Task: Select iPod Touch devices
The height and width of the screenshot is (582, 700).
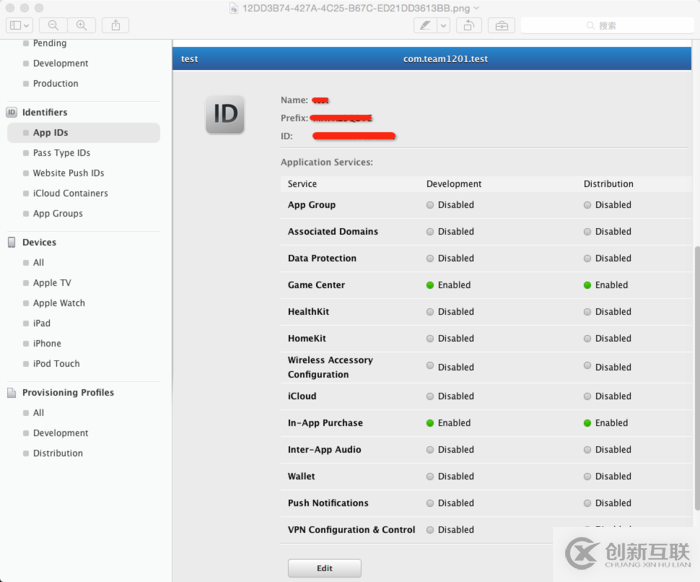Action: pos(56,364)
